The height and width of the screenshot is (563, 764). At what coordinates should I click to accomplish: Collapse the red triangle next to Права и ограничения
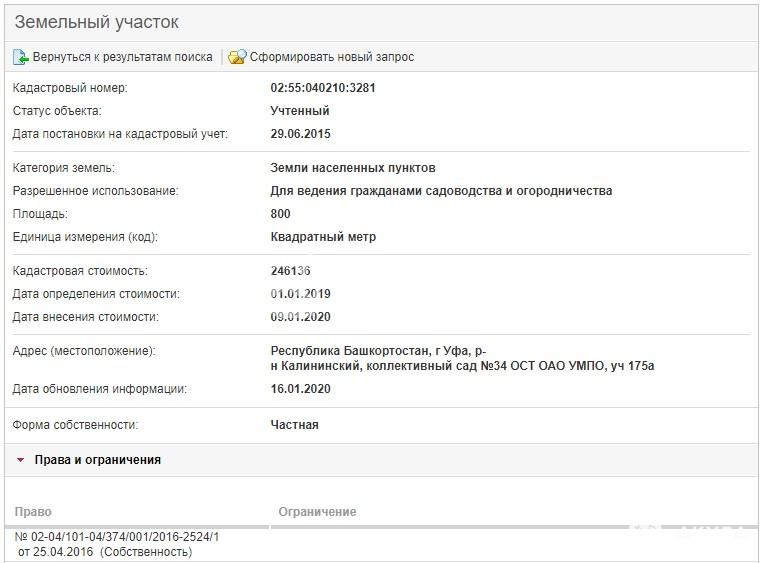(x=20, y=460)
